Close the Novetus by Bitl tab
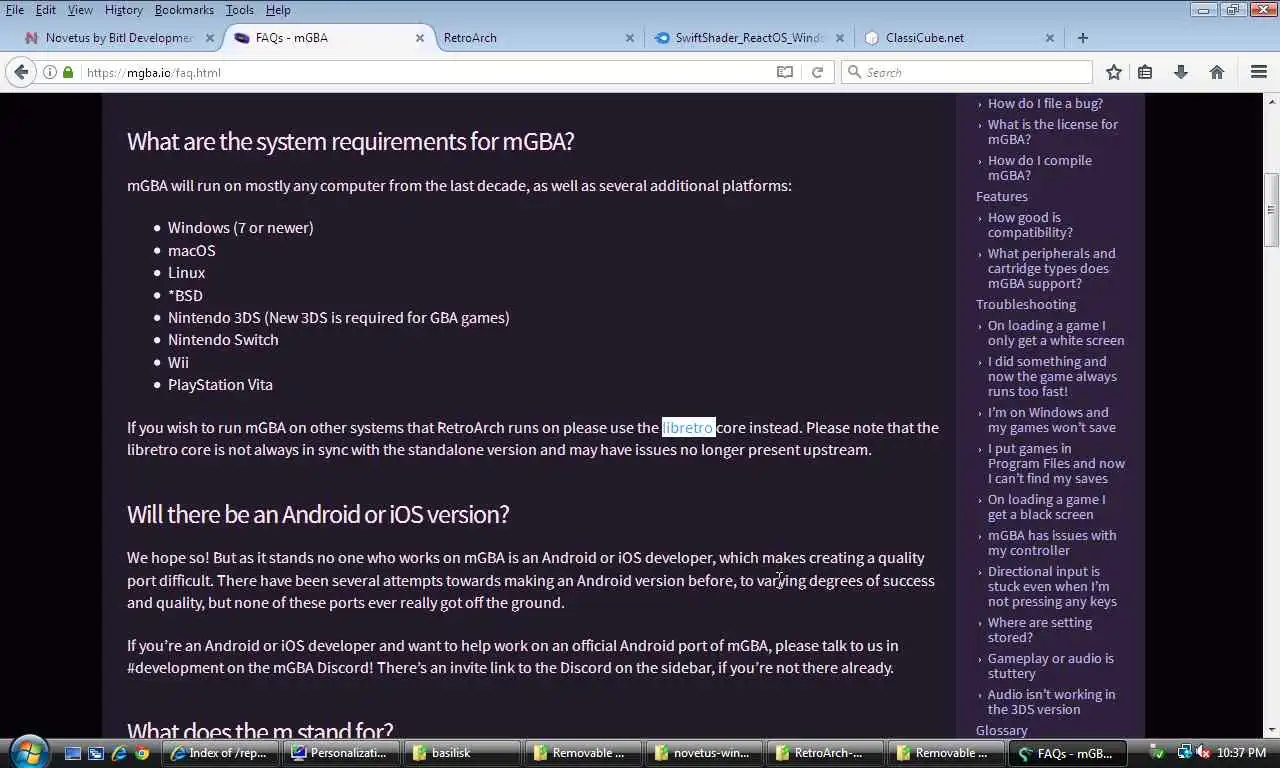Viewport: 1280px width, 768px height. [210, 38]
